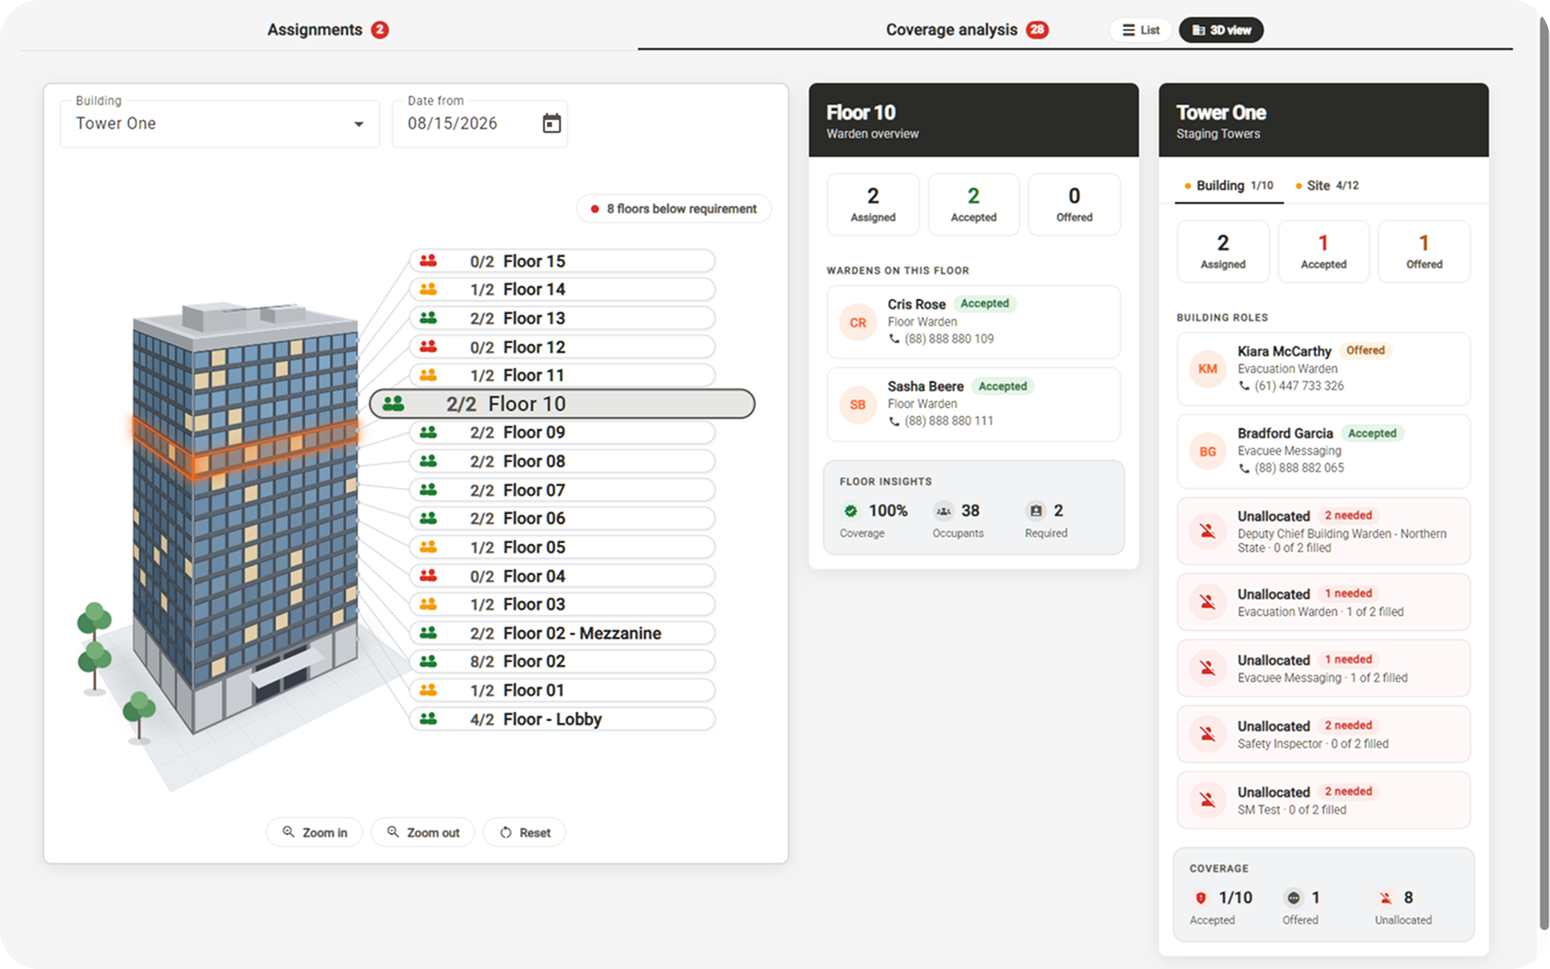Click the Date from input field

480,124
